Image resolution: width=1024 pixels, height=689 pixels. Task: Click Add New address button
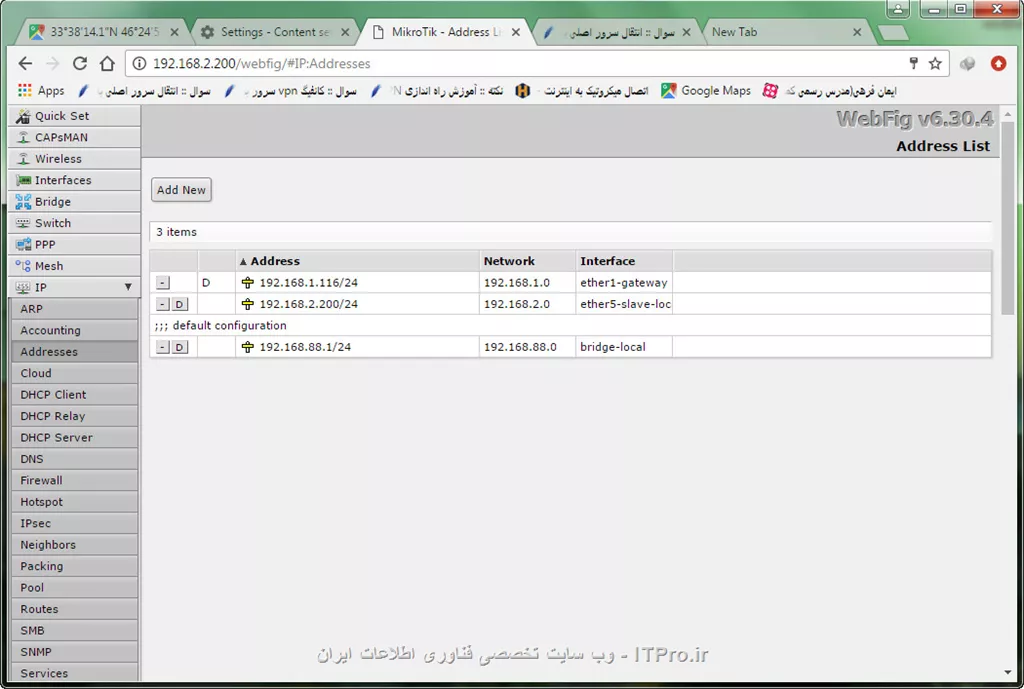181,190
